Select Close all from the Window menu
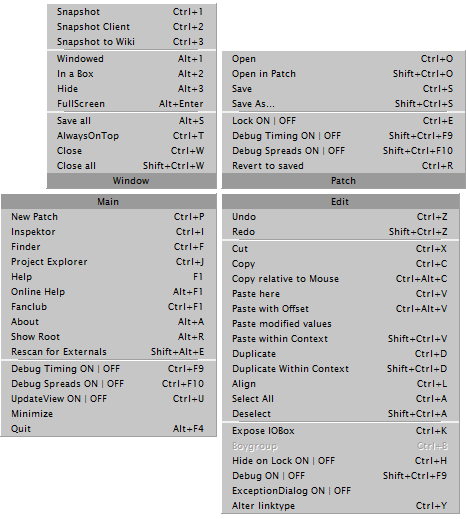 (x=132, y=166)
